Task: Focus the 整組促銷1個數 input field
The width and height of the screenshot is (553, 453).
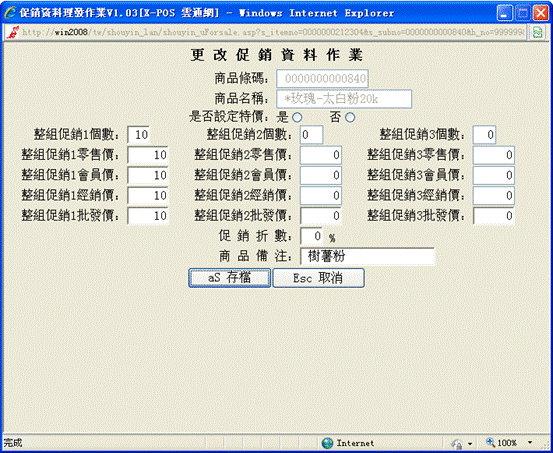Action: (x=139, y=134)
